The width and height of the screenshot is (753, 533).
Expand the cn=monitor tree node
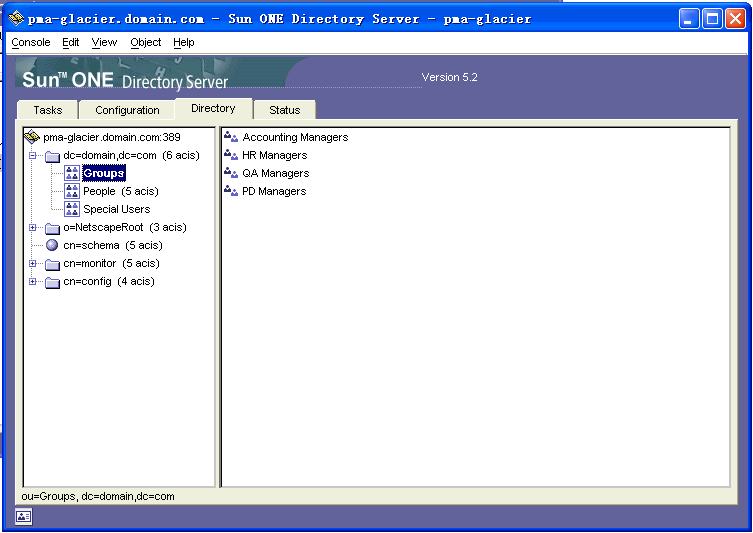coord(33,264)
